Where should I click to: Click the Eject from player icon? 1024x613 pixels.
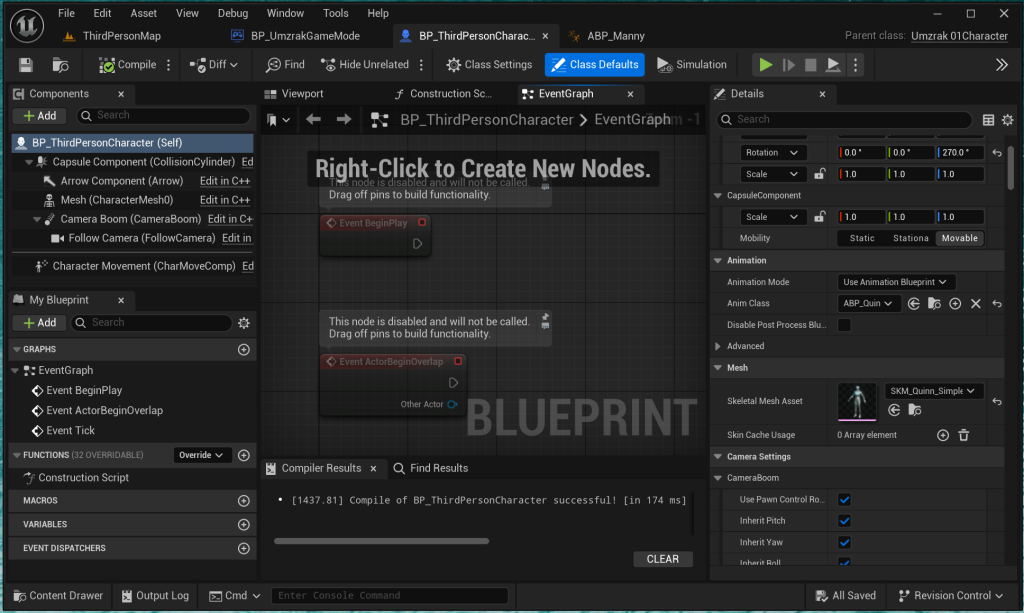pos(833,65)
